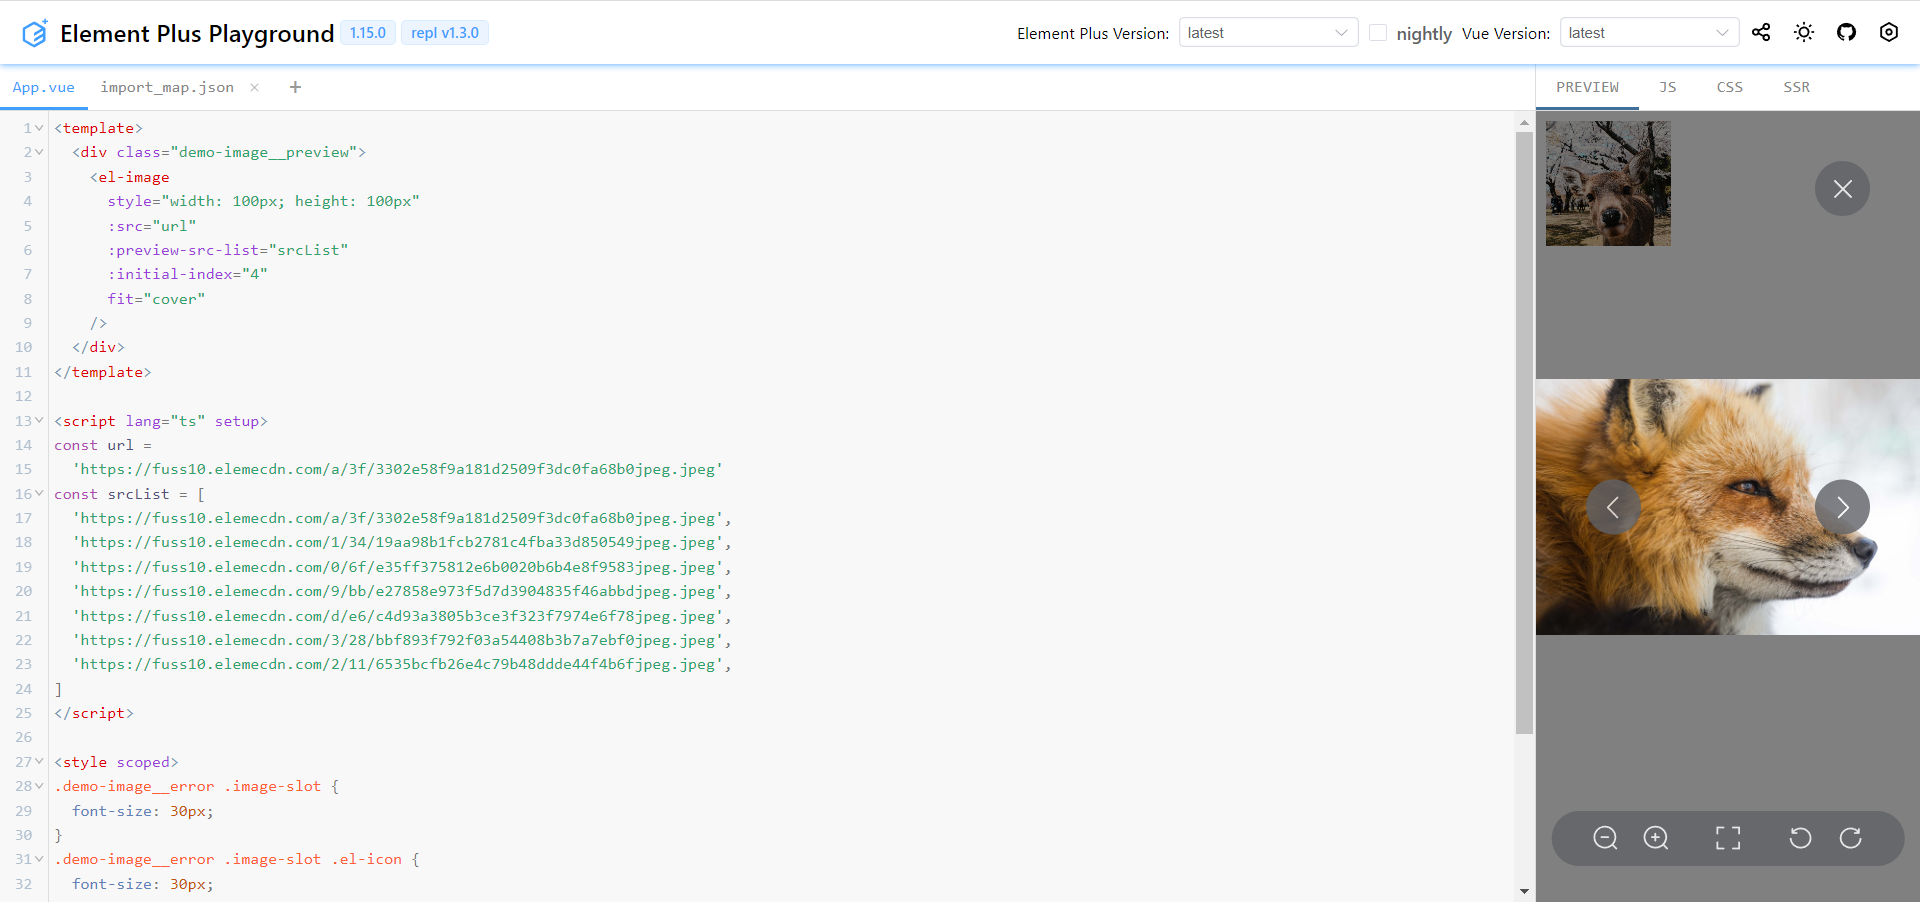Open the GitHub repository icon

1846,32
